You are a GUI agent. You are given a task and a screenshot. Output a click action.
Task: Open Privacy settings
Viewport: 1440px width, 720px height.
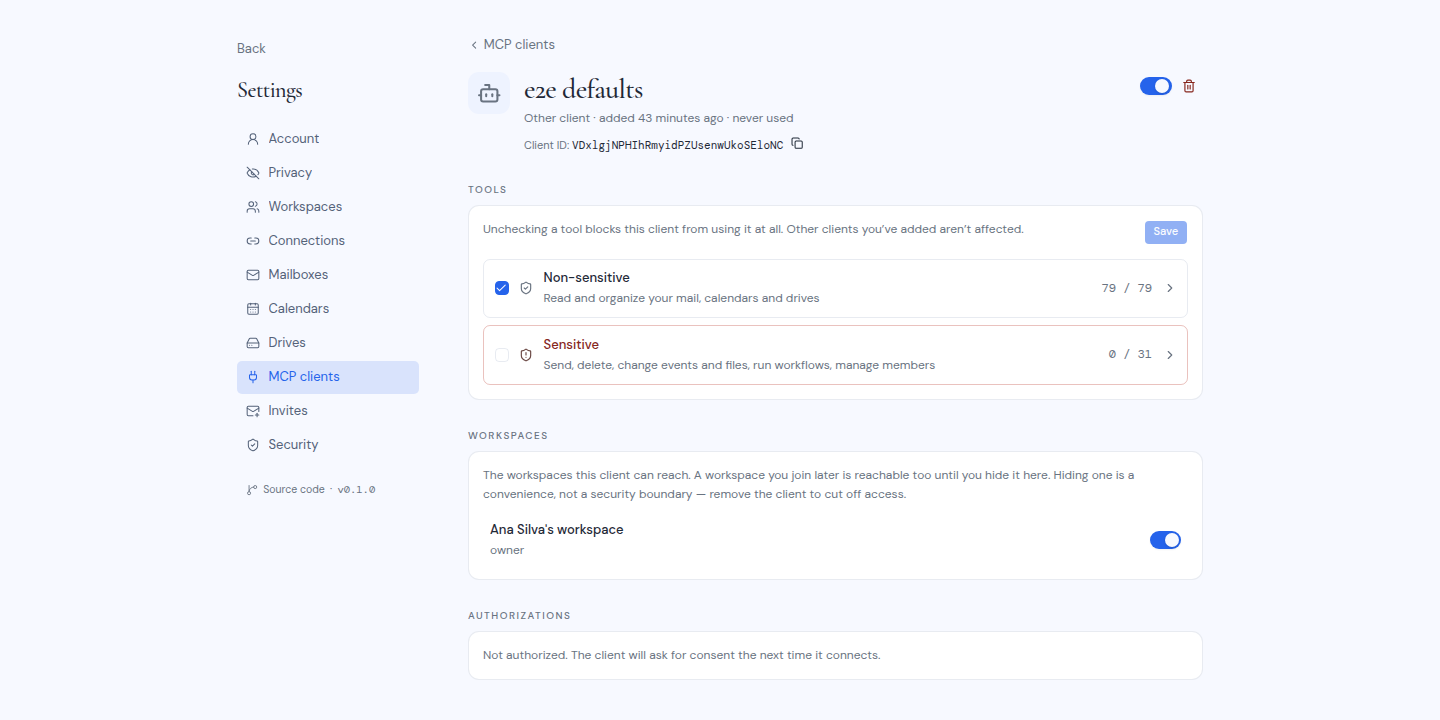(x=328, y=173)
